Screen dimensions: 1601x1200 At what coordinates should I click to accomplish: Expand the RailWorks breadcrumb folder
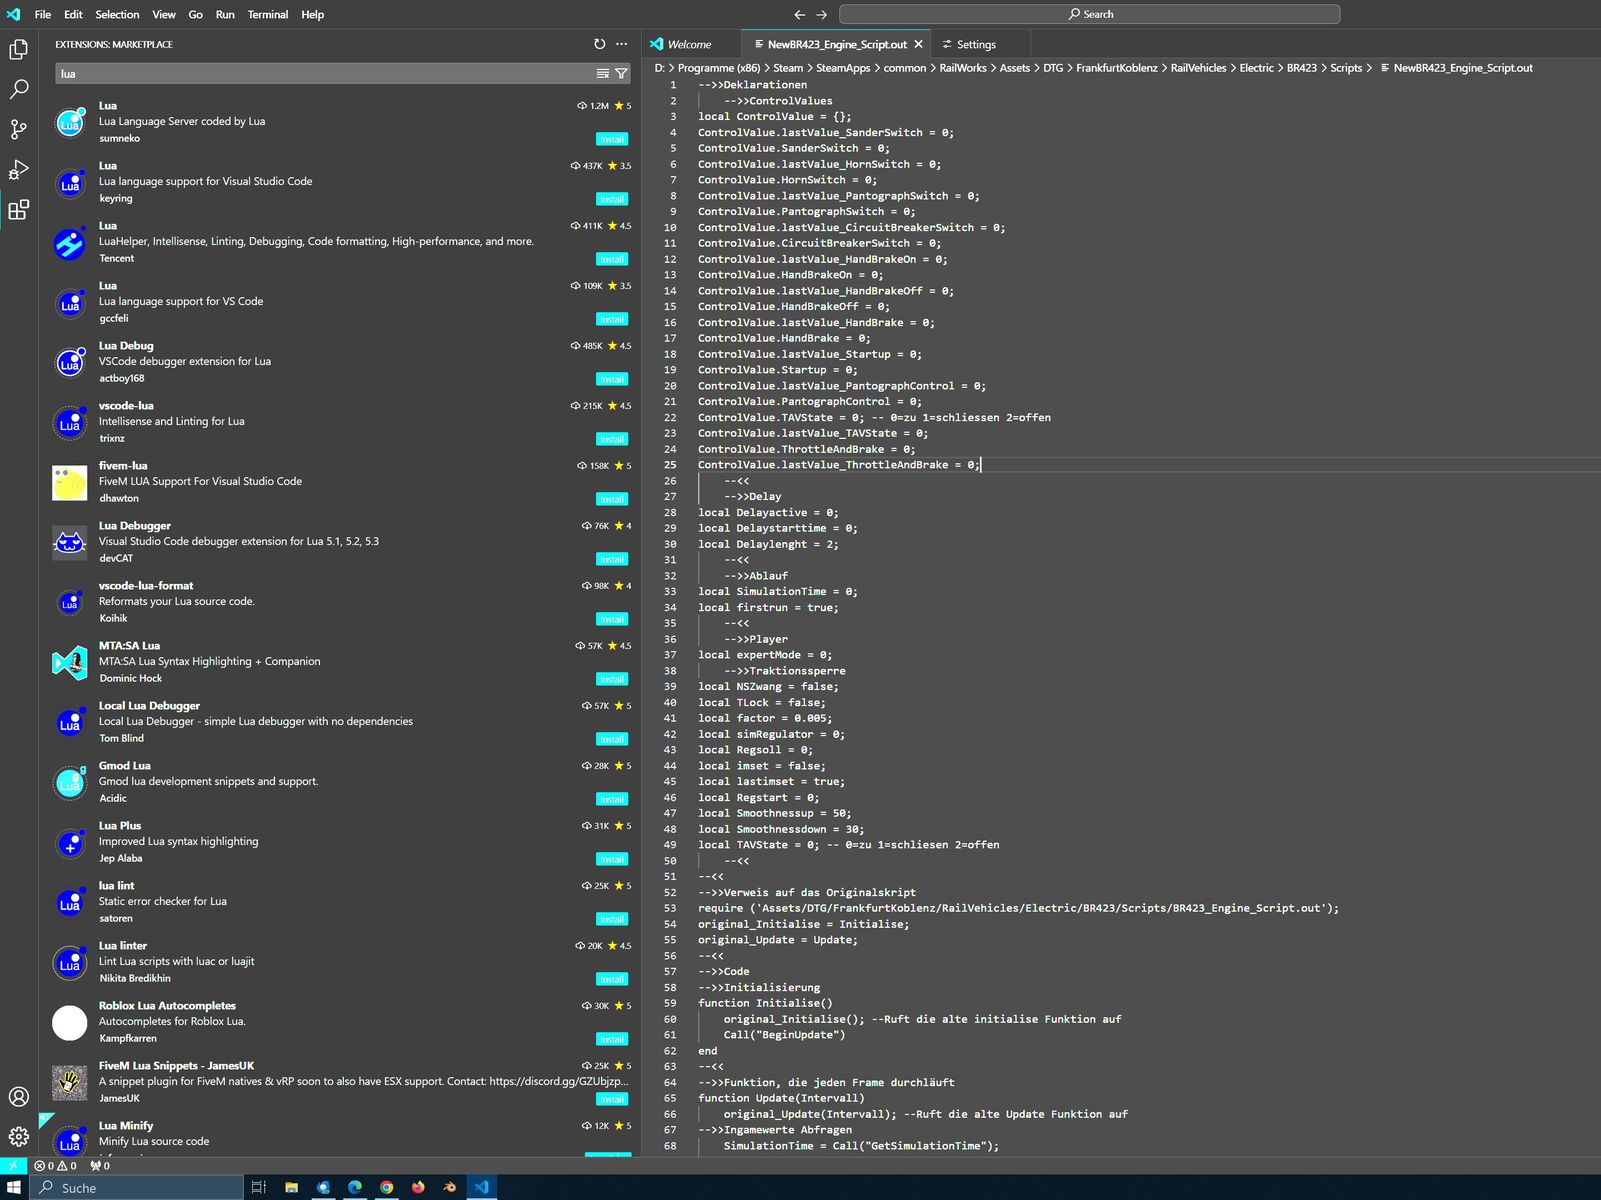point(963,68)
